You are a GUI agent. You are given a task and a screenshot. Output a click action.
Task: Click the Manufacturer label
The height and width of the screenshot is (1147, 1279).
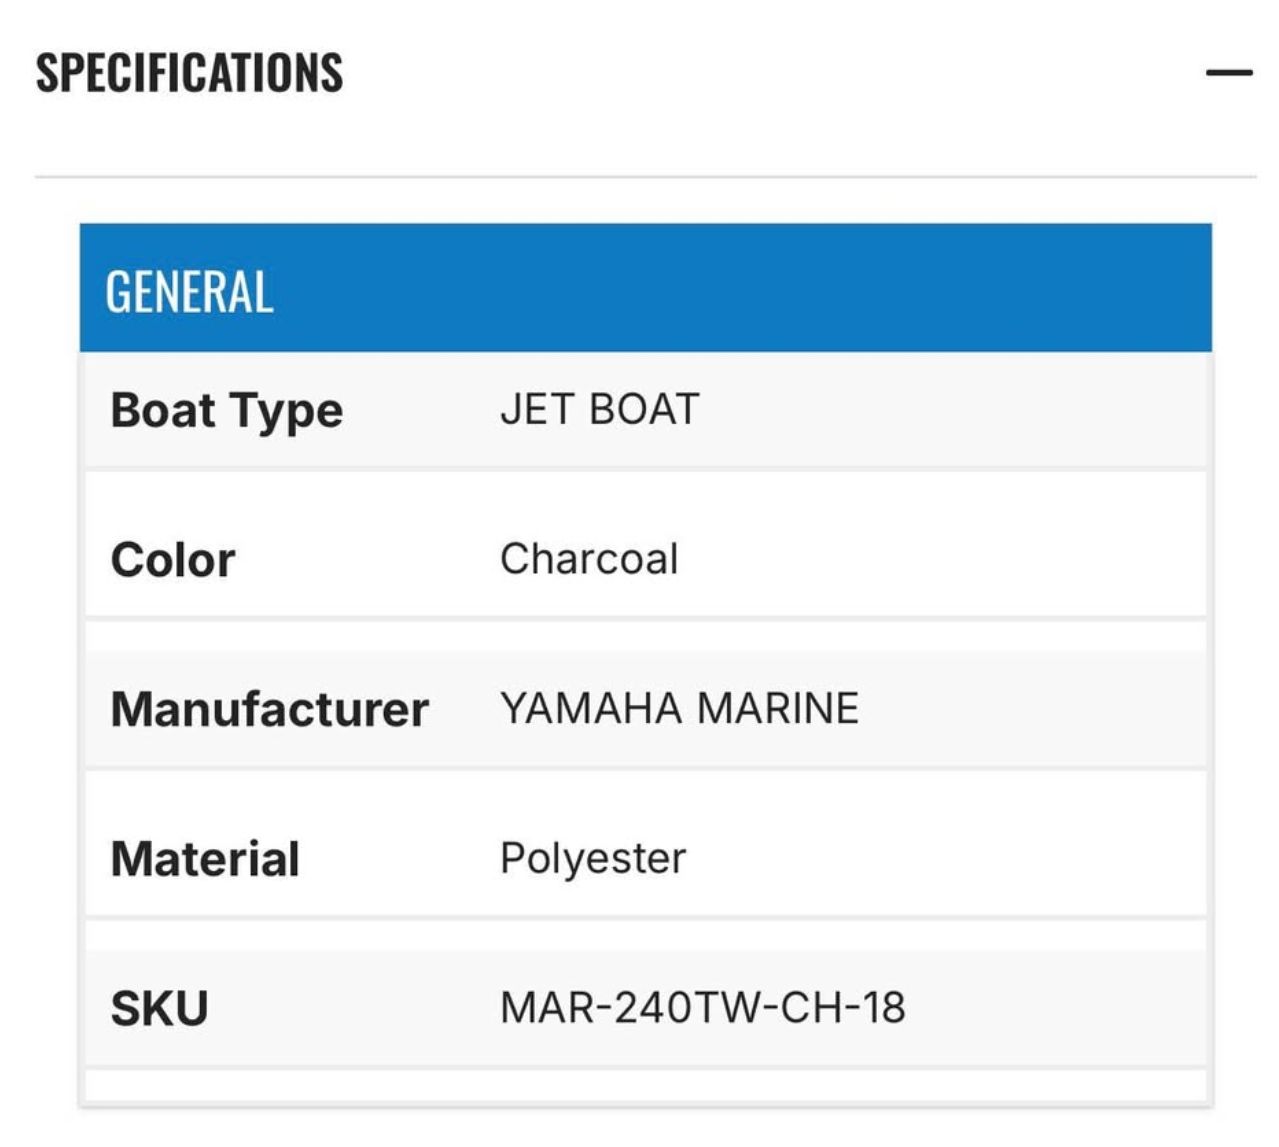pos(269,709)
